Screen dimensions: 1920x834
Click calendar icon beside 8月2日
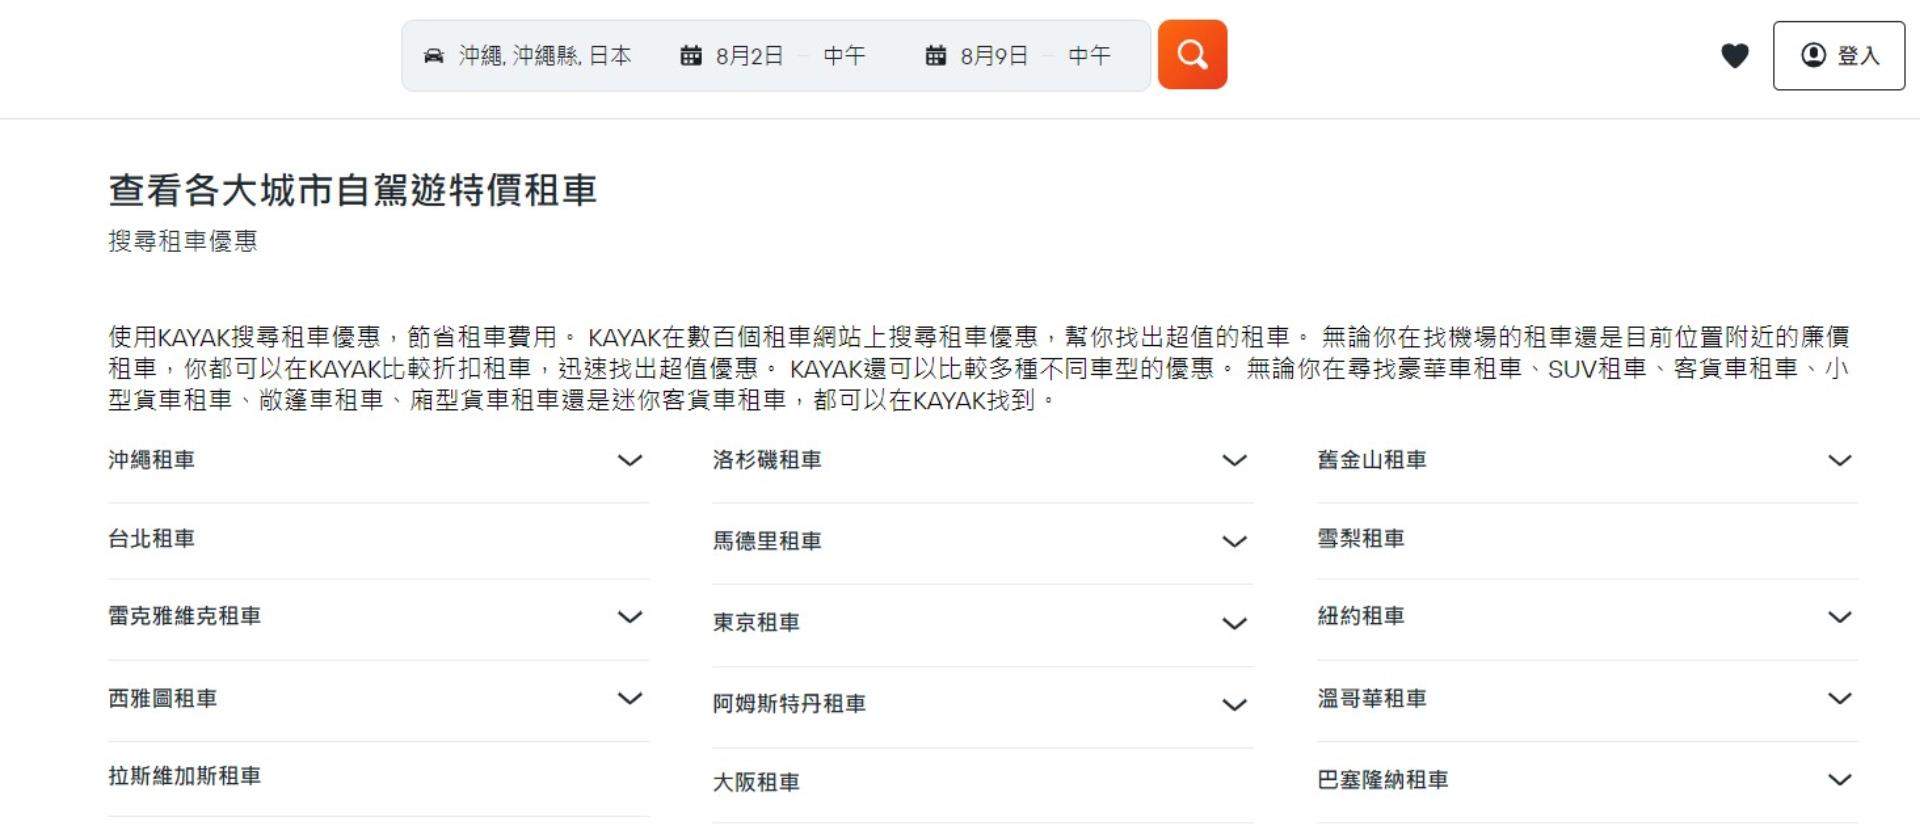(x=691, y=56)
